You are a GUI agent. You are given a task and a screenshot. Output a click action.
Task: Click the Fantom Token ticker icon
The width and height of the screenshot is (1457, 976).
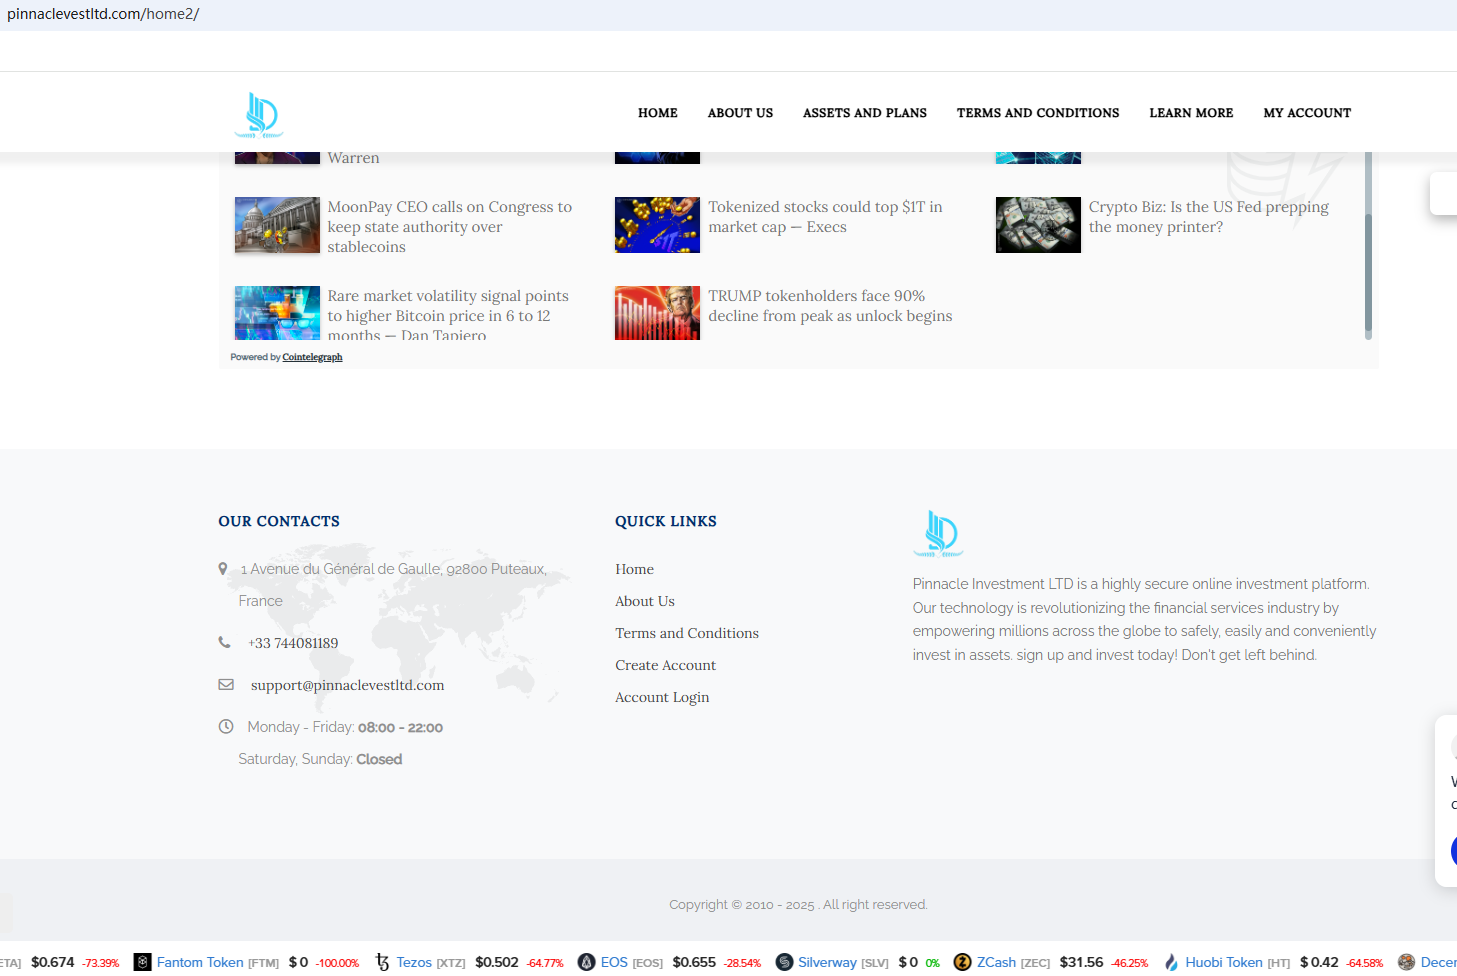click(x=143, y=962)
